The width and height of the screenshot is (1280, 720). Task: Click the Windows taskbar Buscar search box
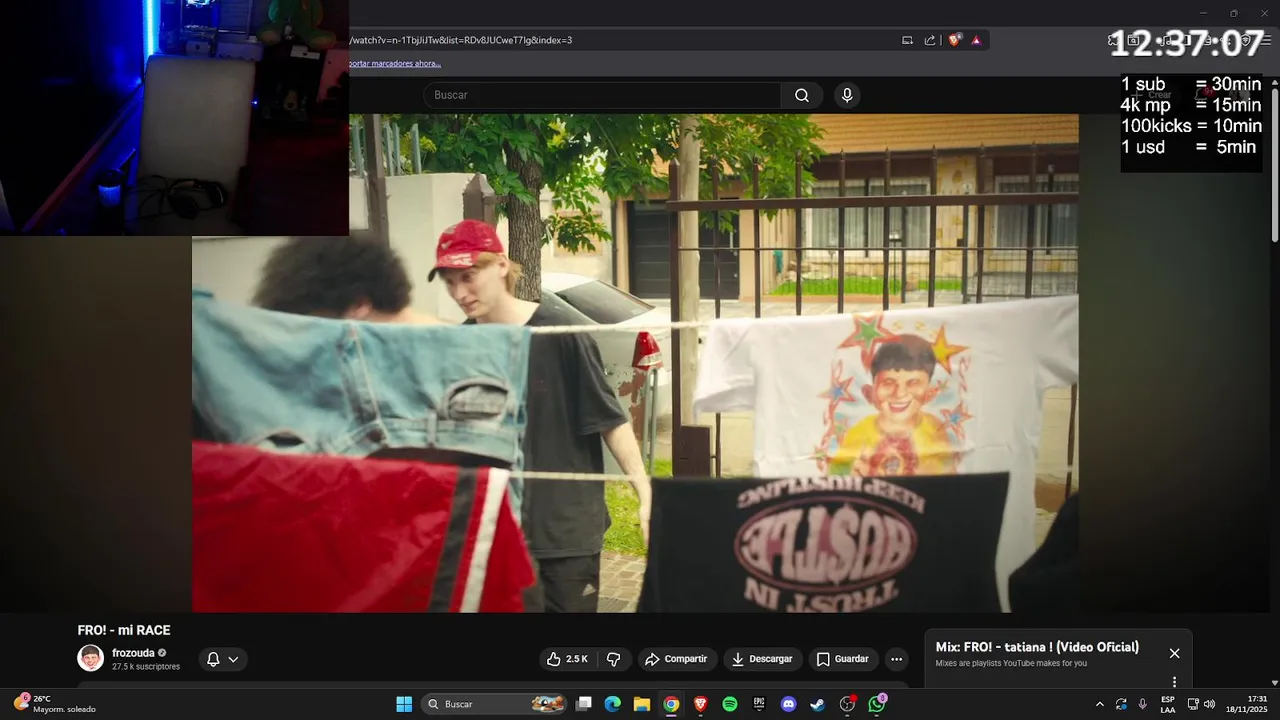point(495,704)
